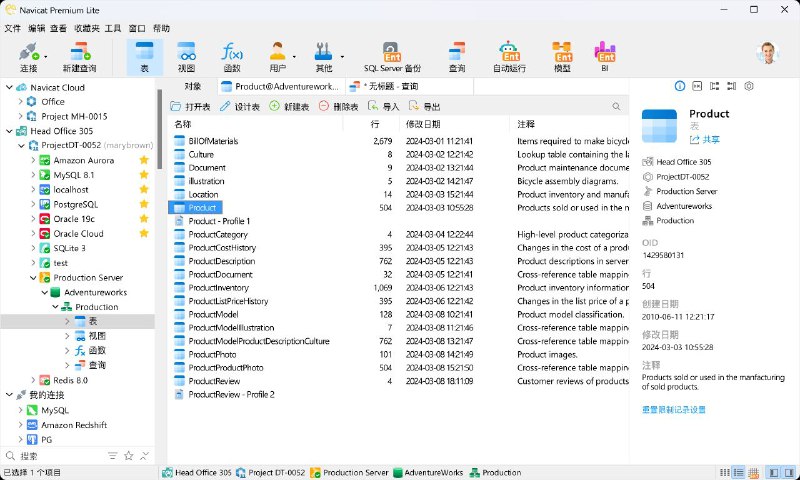Open the Connection button dropdown arrow

coord(46,57)
